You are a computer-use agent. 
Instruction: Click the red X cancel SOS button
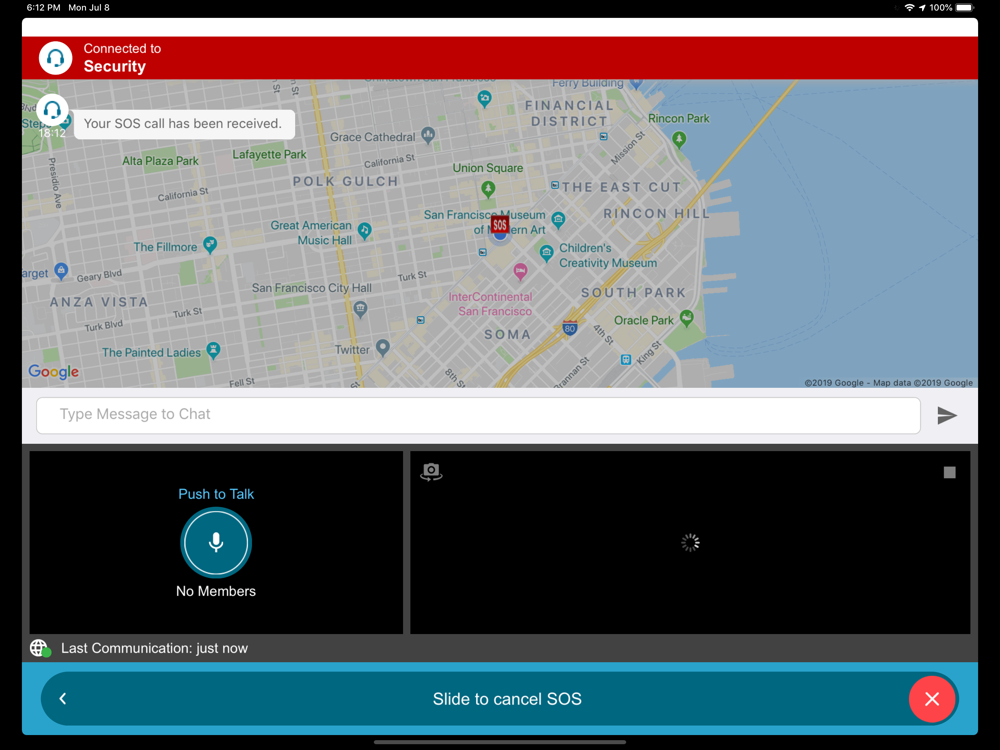point(932,699)
